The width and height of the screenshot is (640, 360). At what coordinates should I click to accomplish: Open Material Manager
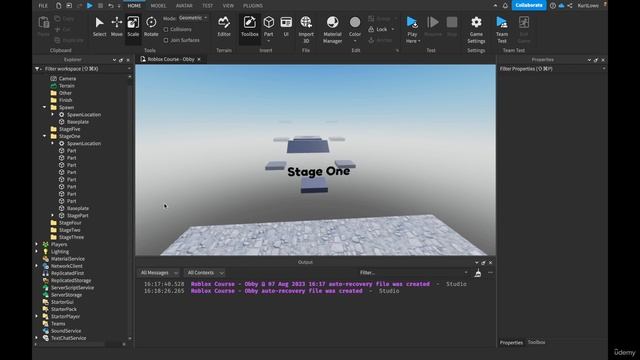click(332, 29)
